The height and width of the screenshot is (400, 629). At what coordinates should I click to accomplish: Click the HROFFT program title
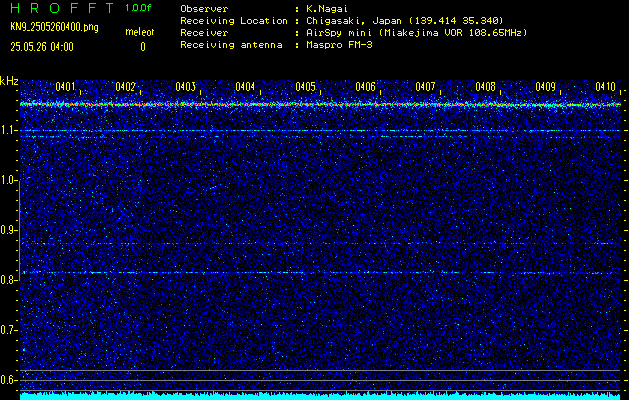63,8
